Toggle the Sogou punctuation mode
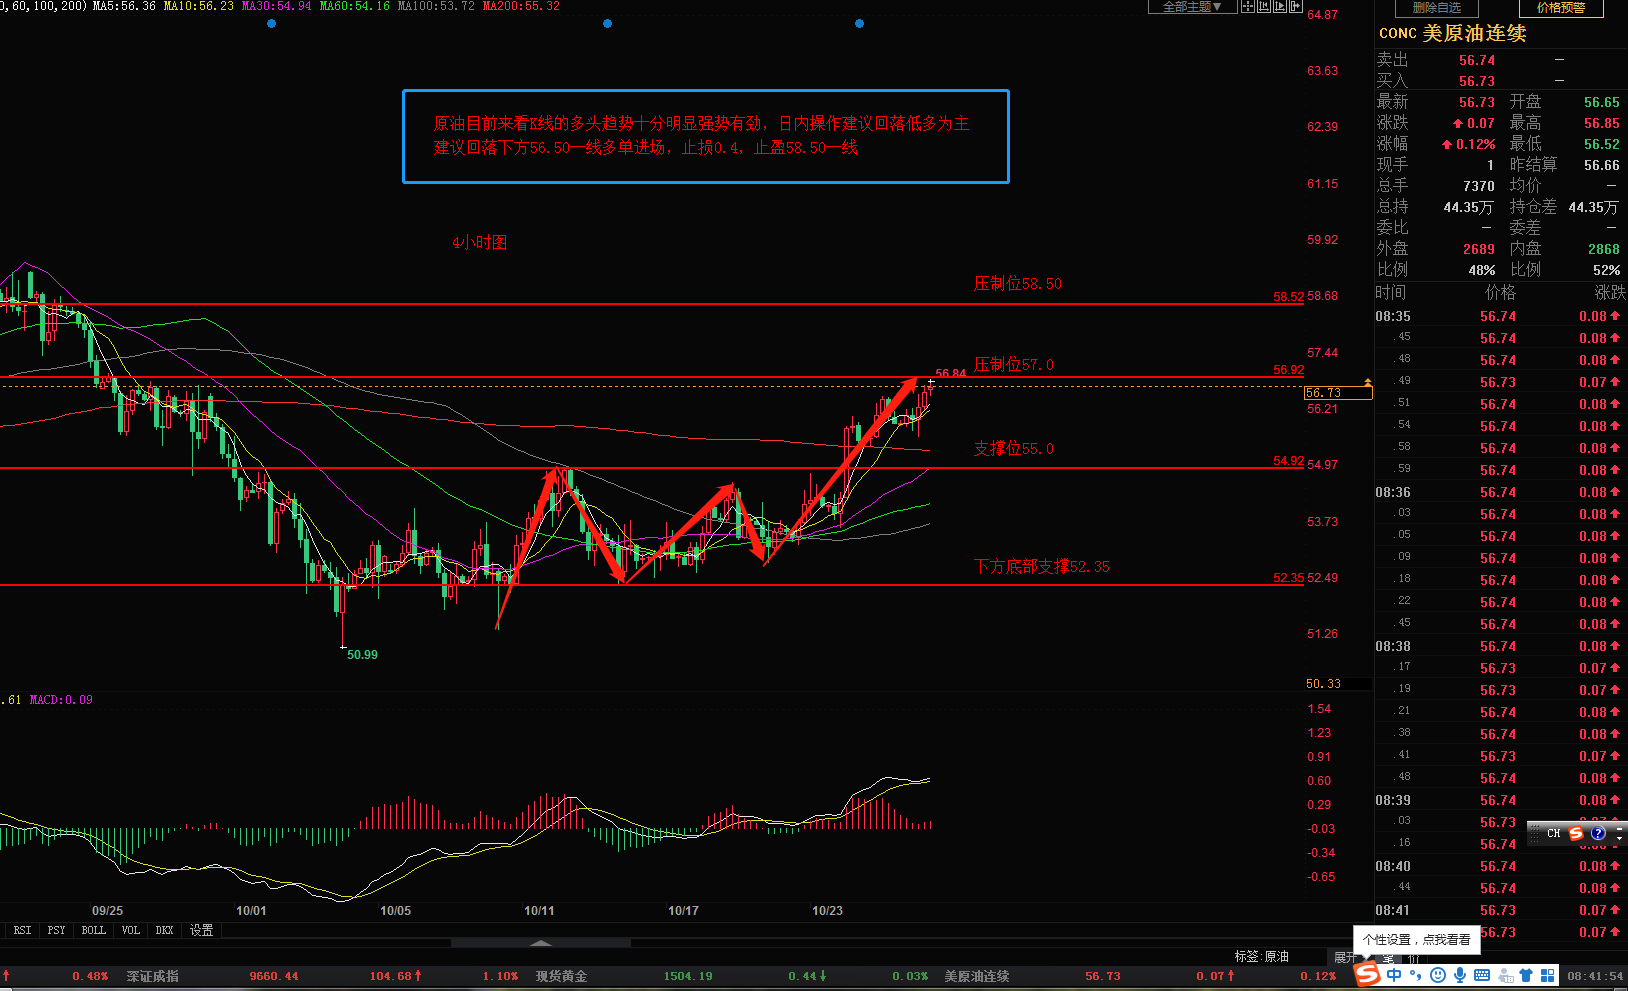1628x991 pixels. pyautogui.click(x=1416, y=975)
